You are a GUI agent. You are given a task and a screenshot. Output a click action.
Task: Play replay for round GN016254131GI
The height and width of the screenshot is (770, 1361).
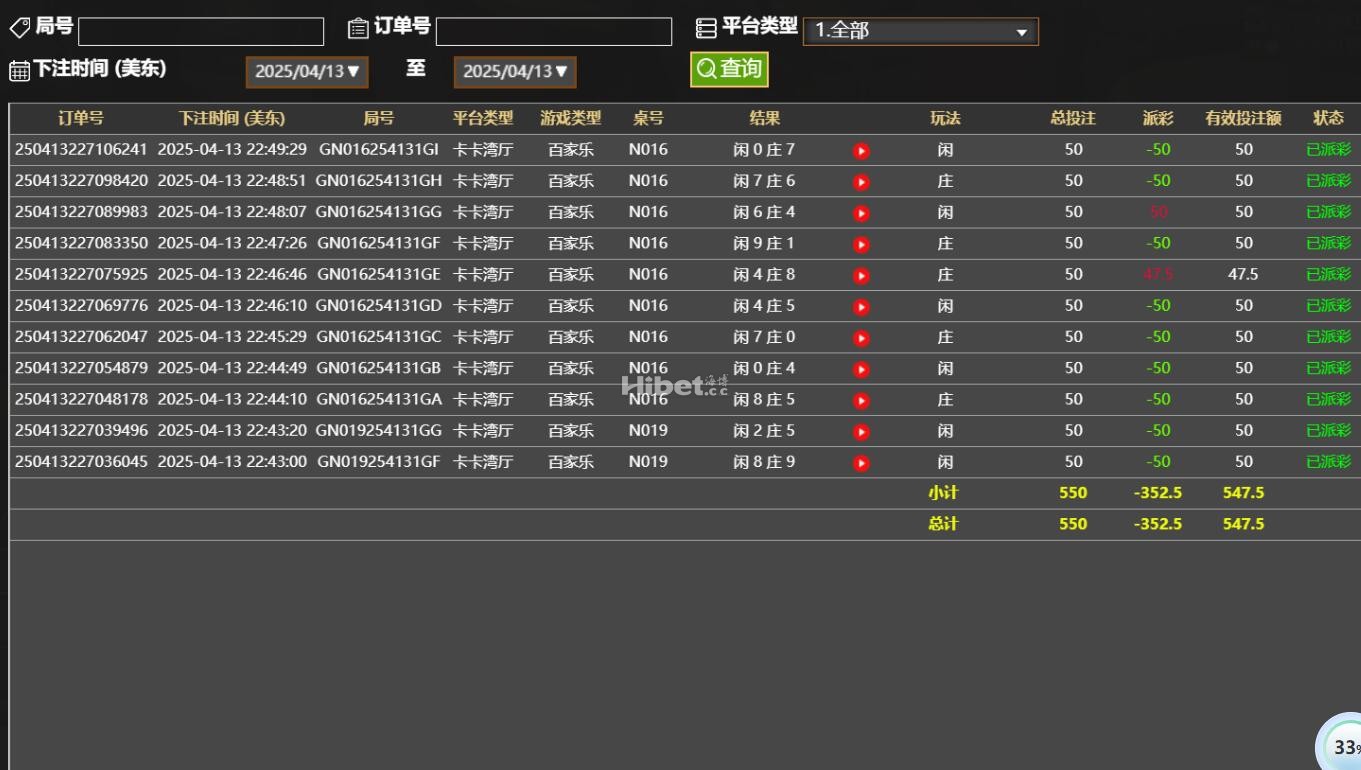(861, 151)
